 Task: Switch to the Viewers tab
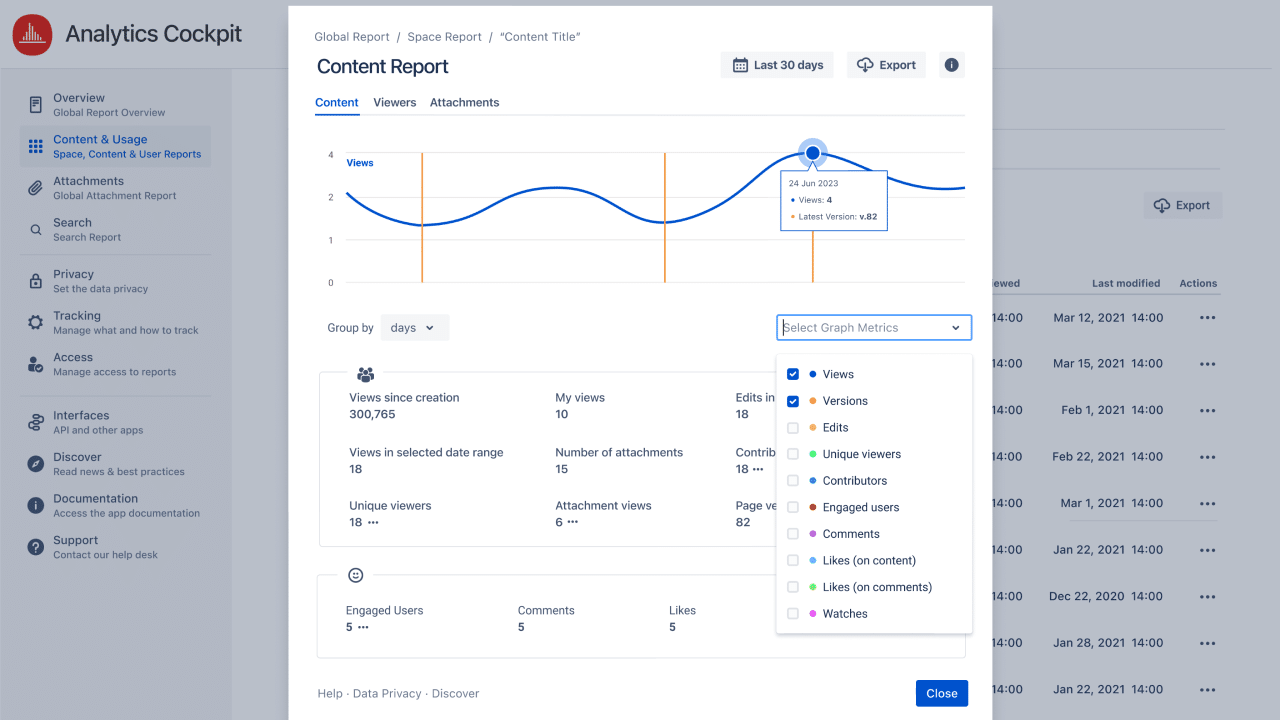[x=394, y=102]
